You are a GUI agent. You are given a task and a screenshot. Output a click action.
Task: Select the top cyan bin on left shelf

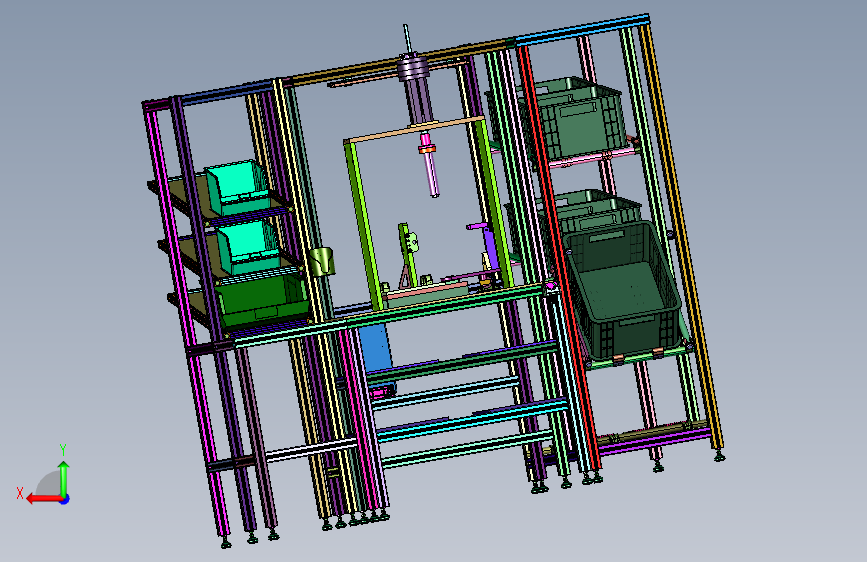(x=238, y=187)
